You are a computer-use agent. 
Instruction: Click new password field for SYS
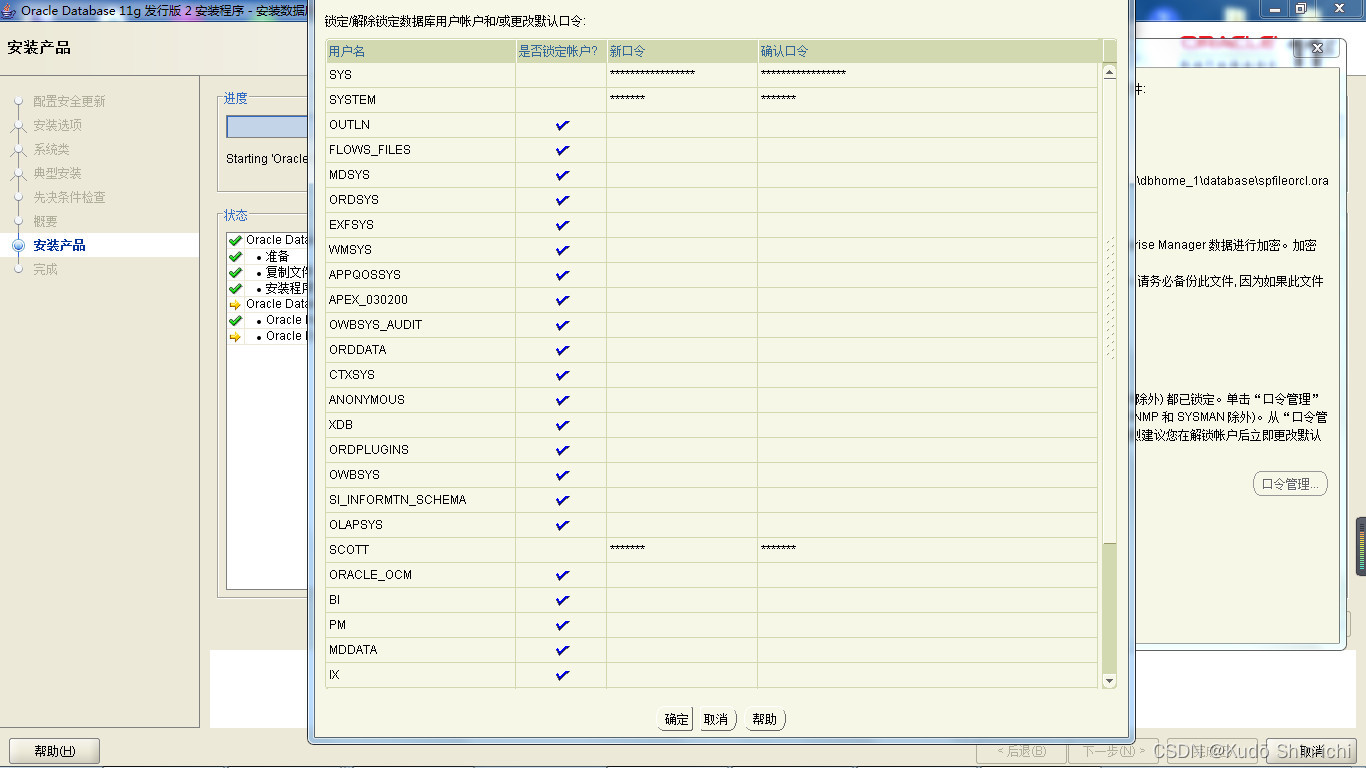(682, 75)
